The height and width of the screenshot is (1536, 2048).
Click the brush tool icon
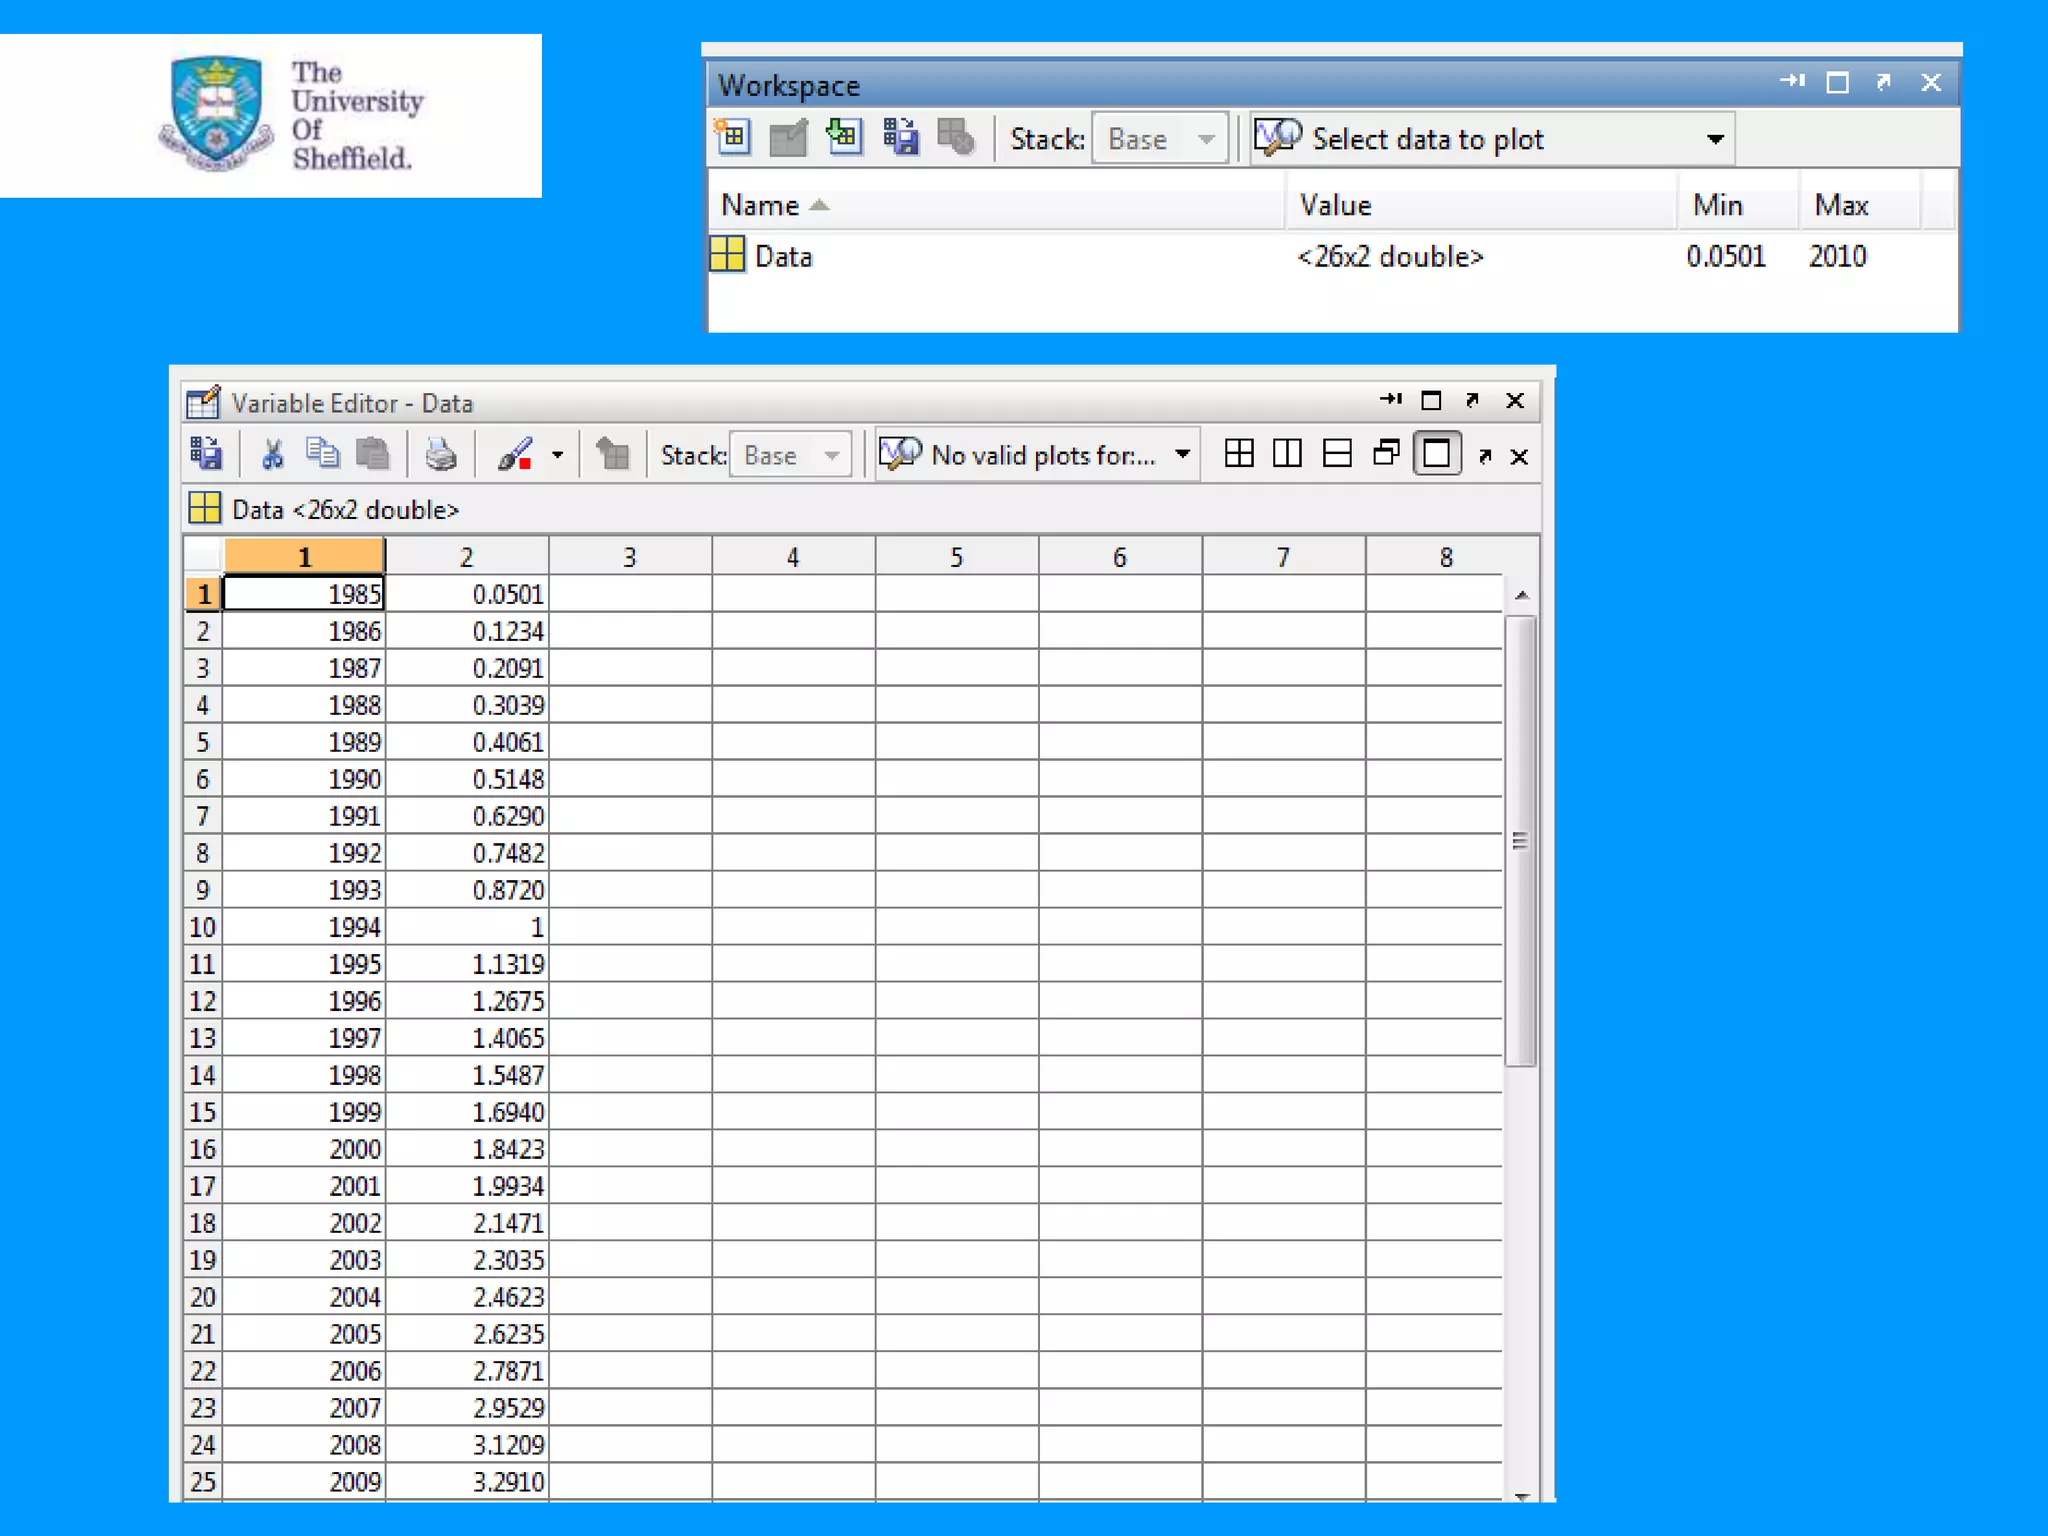[x=515, y=455]
